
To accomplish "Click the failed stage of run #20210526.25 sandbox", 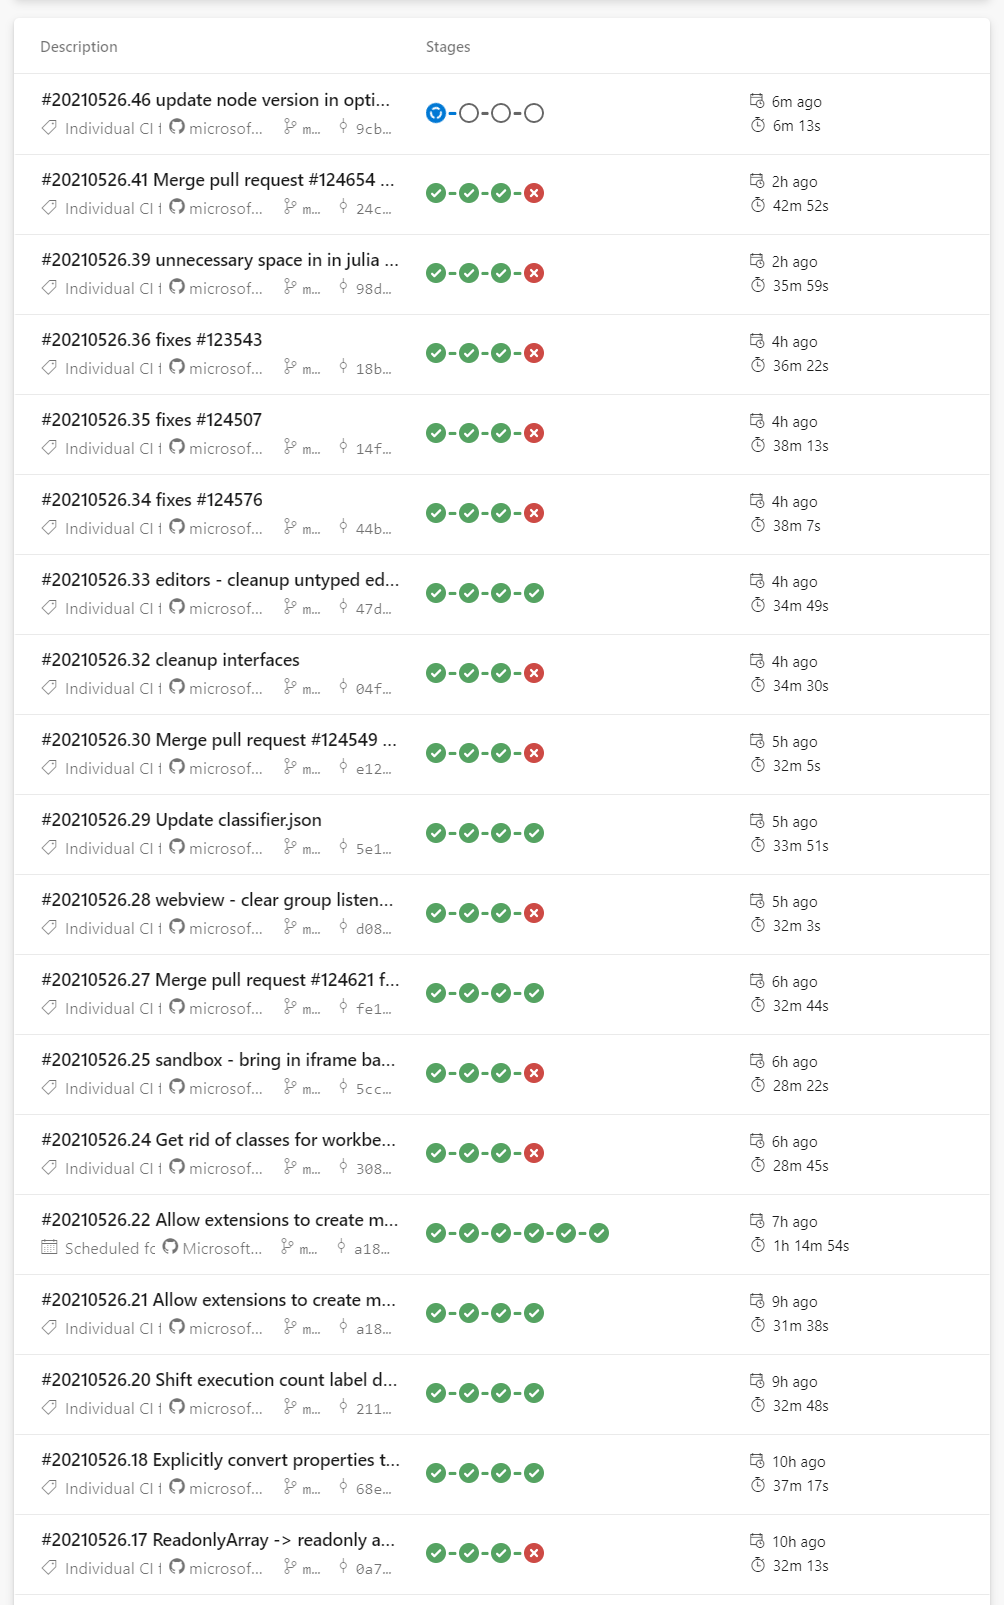I will 534,1073.
